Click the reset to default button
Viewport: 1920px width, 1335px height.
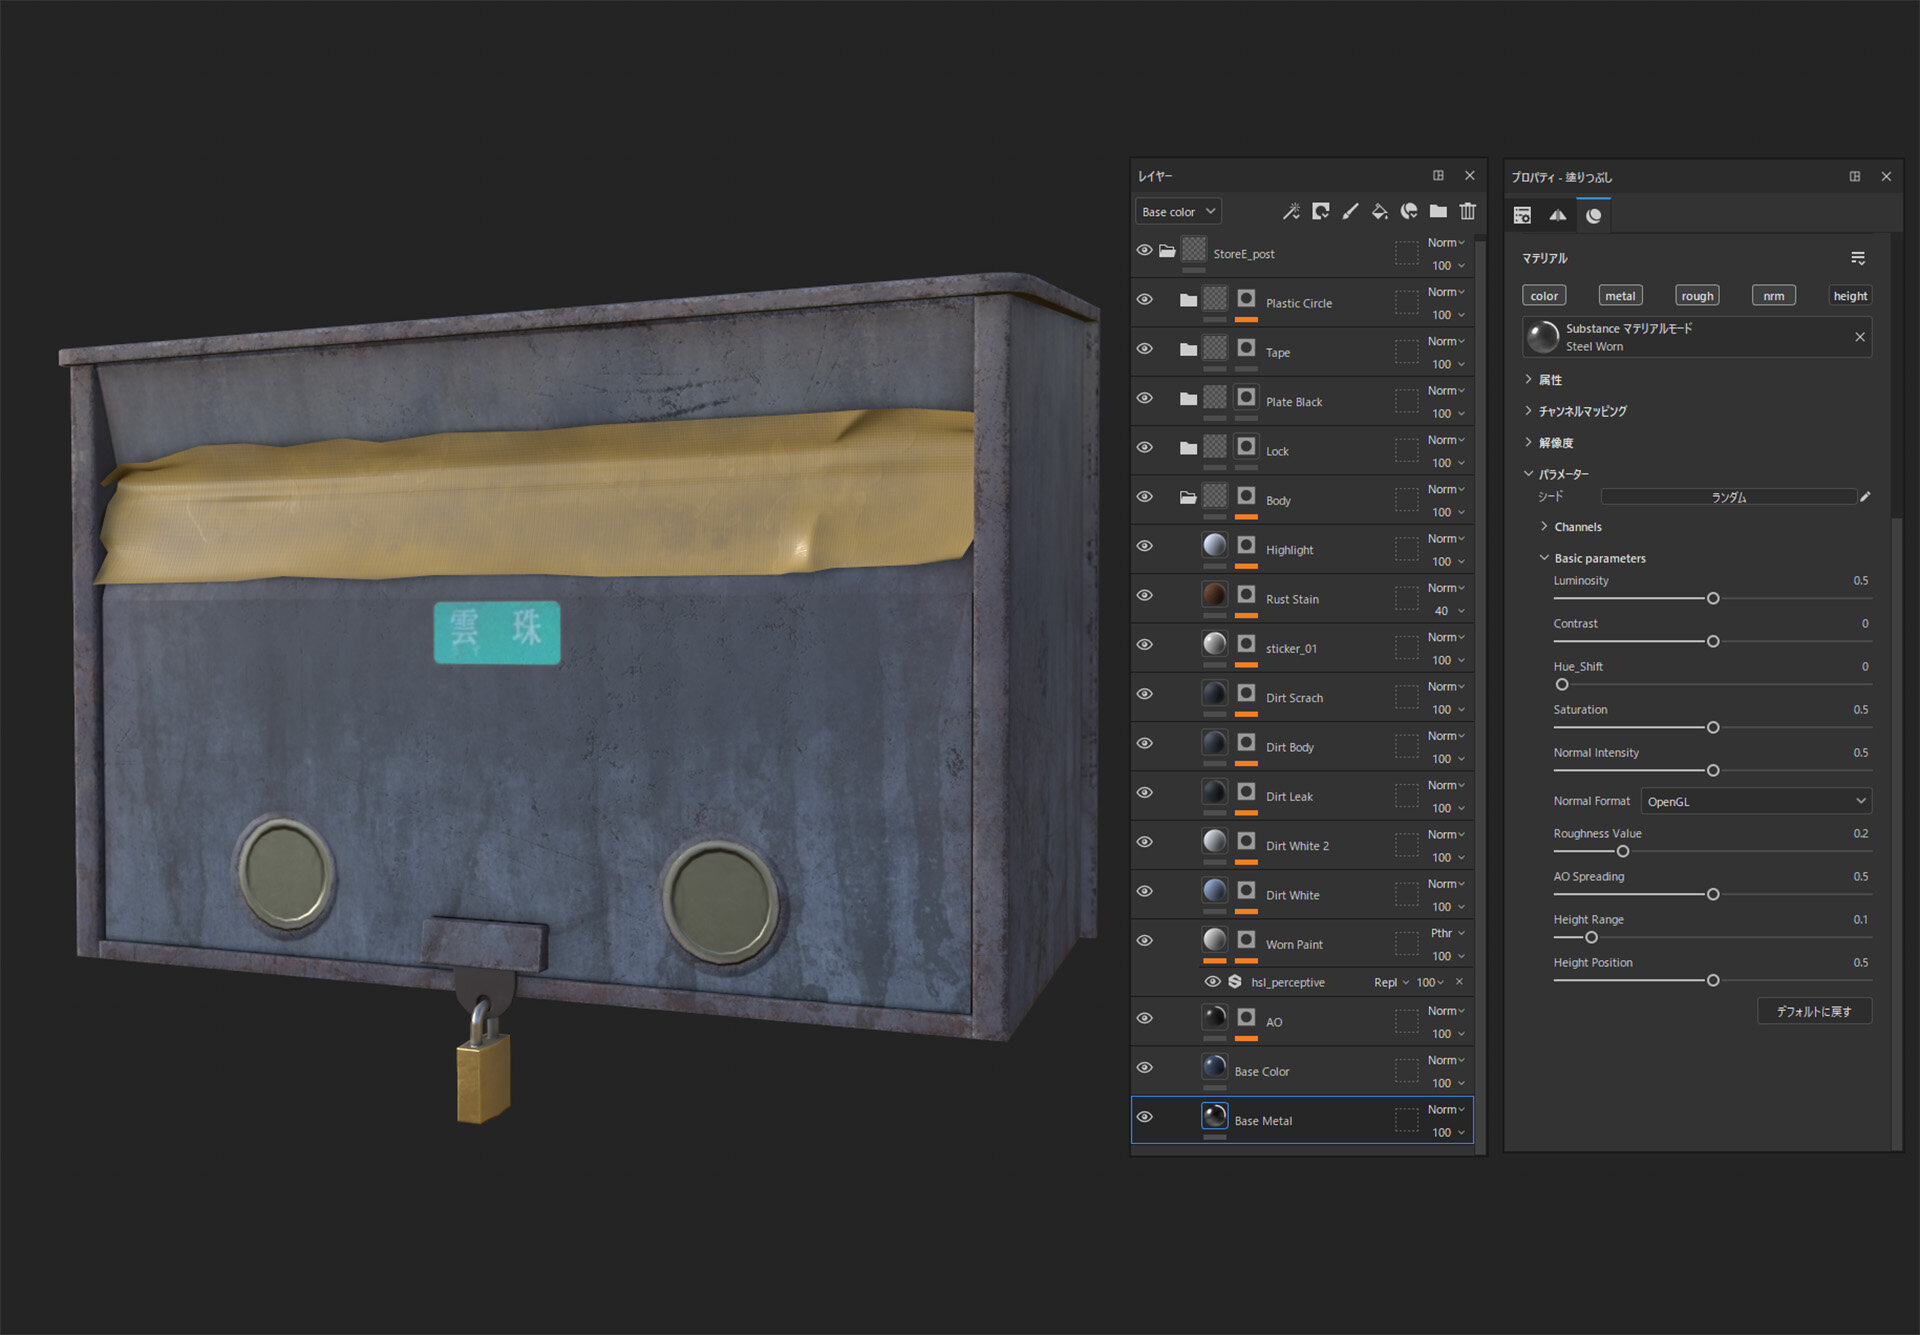tap(1813, 1011)
